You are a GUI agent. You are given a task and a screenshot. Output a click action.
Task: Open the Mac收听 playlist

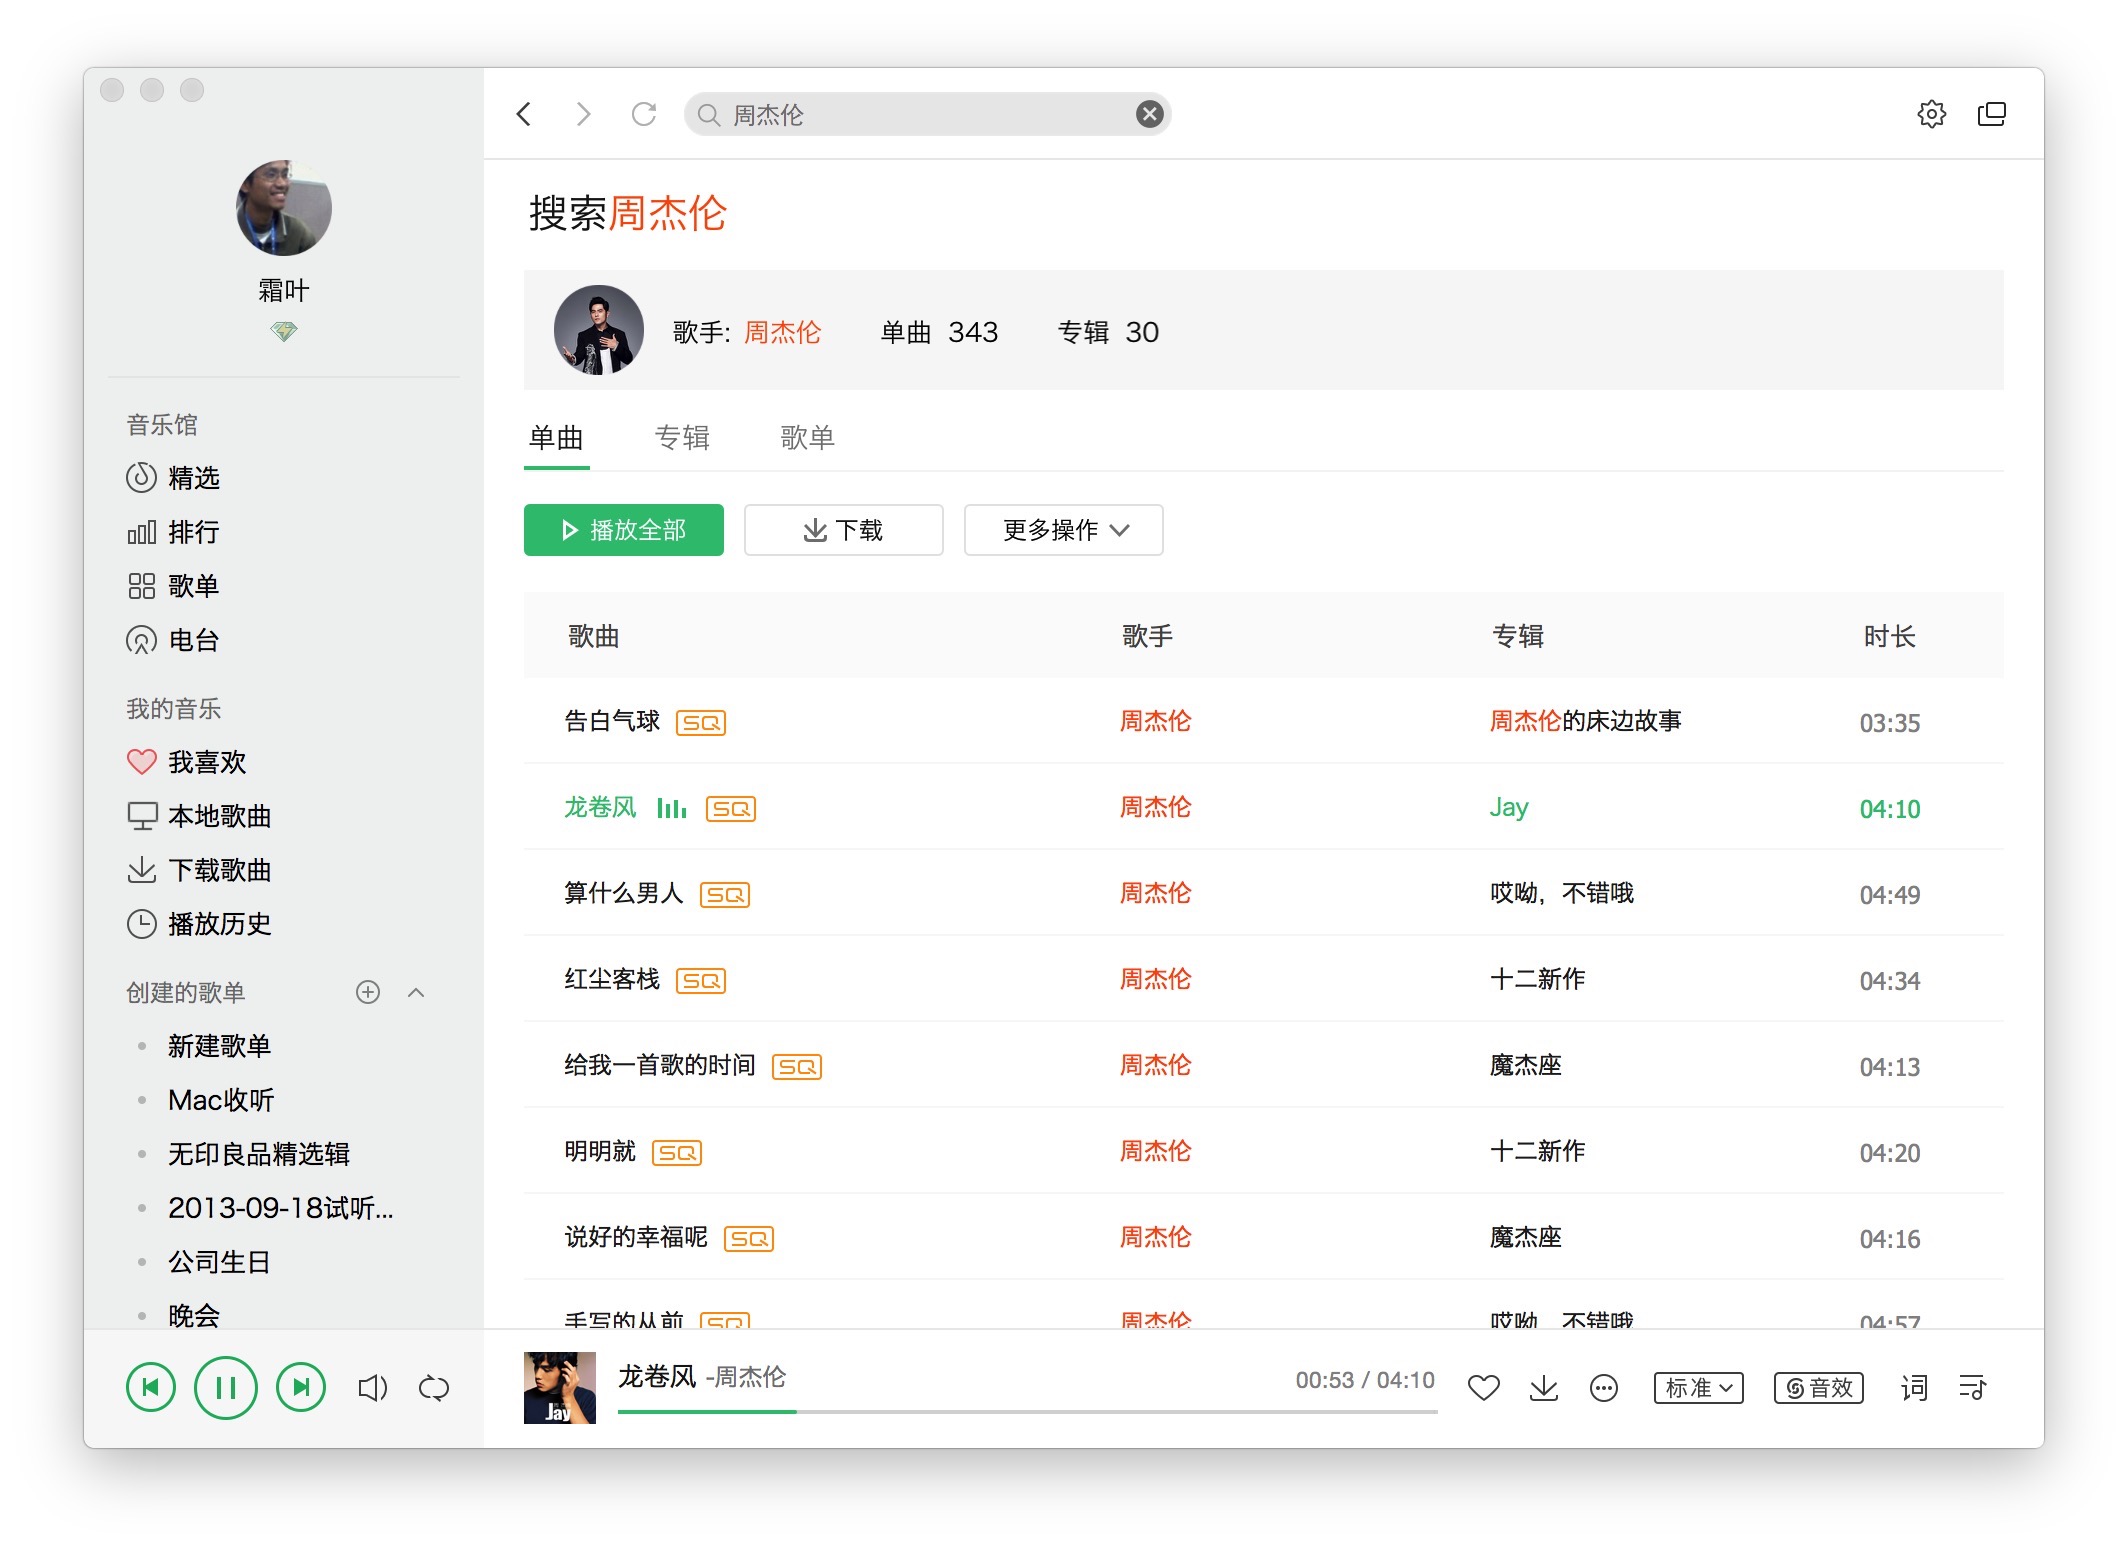pyautogui.click(x=221, y=1100)
